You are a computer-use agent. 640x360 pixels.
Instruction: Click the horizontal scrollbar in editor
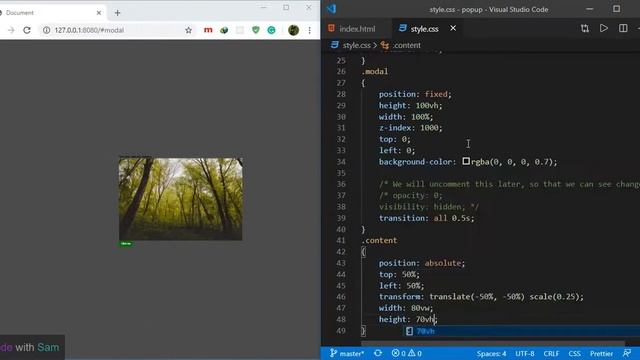tap(493, 344)
